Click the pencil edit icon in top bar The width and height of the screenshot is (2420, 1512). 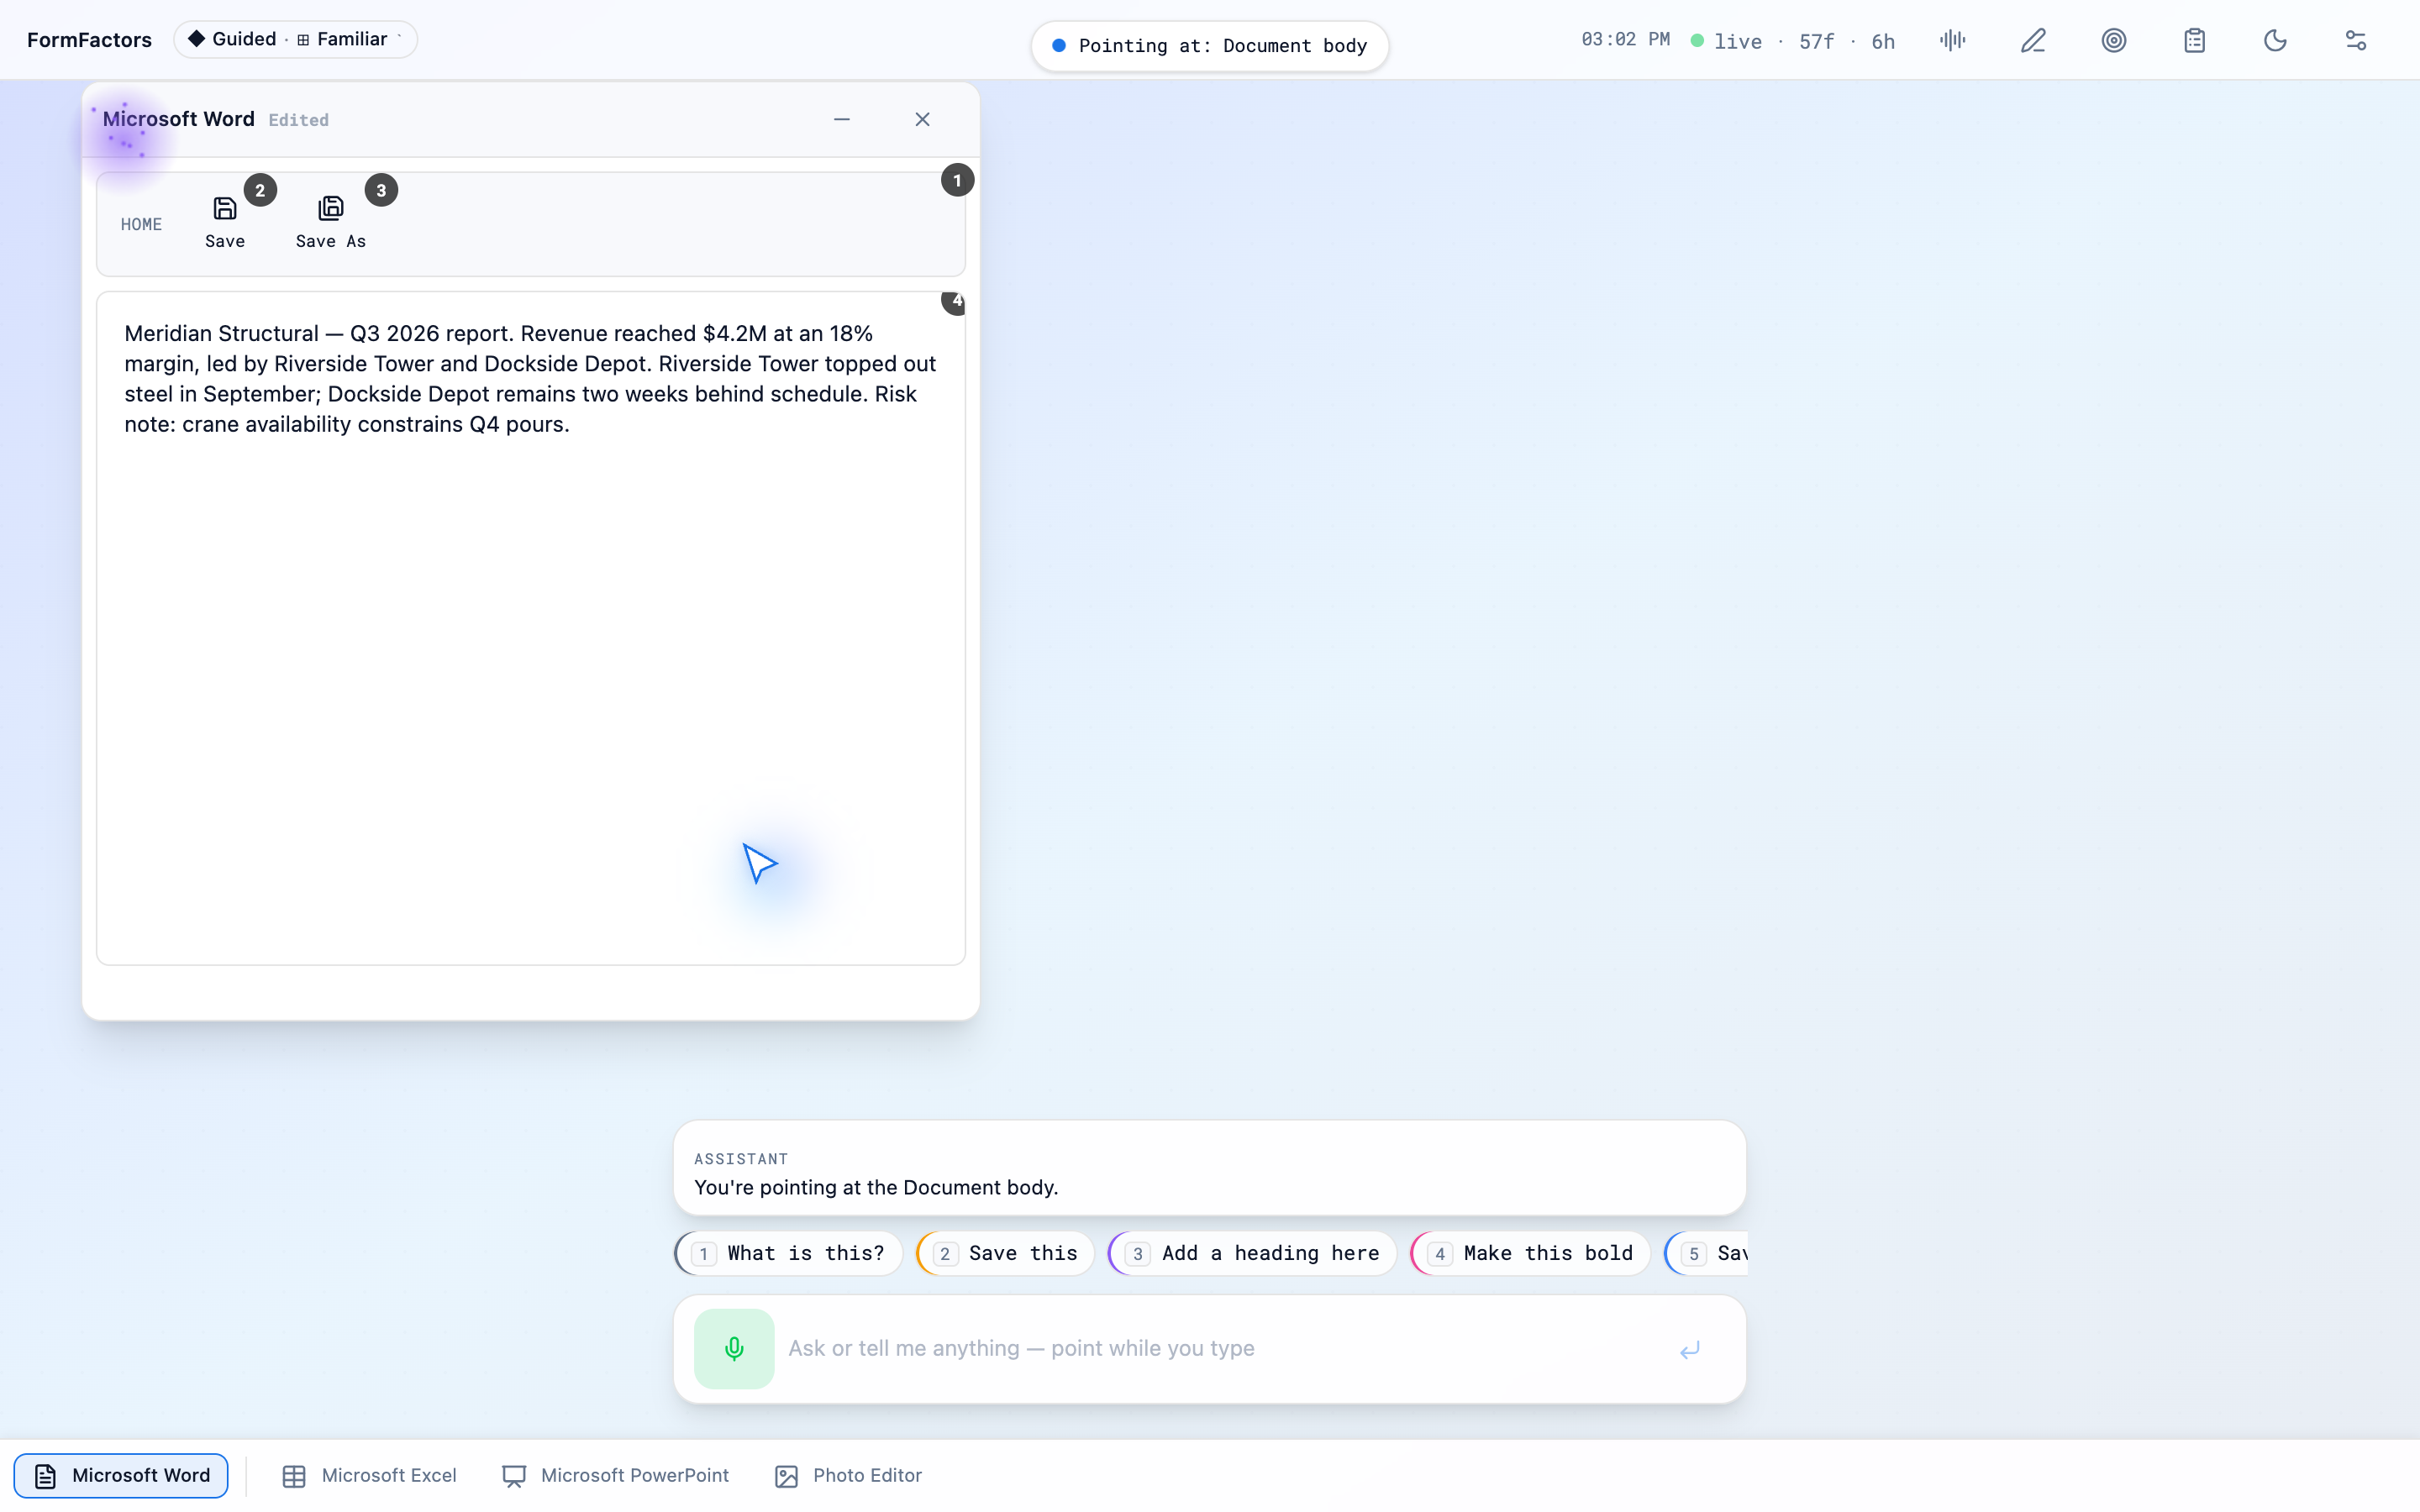point(2033,40)
